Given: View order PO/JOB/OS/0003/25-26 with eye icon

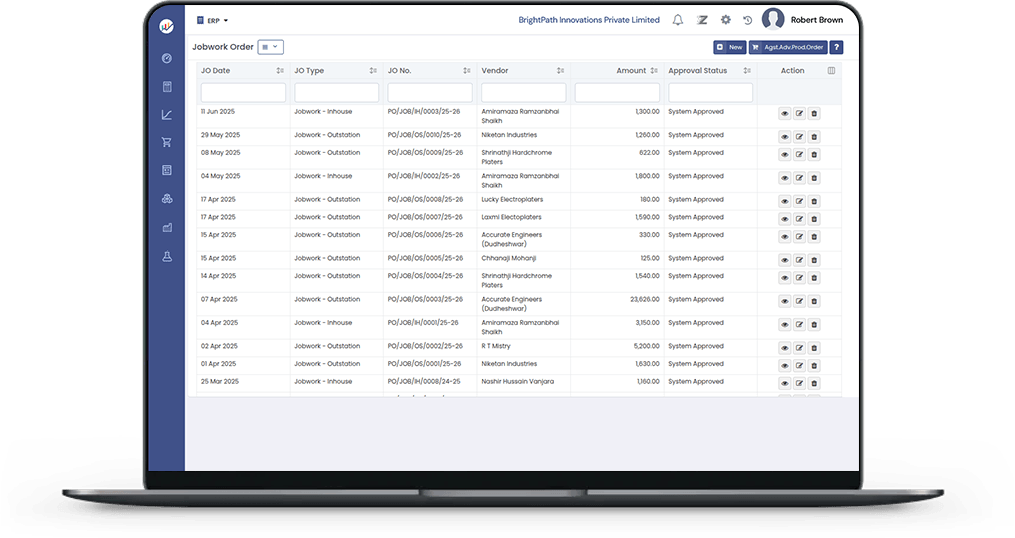Looking at the screenshot, I should [x=785, y=301].
